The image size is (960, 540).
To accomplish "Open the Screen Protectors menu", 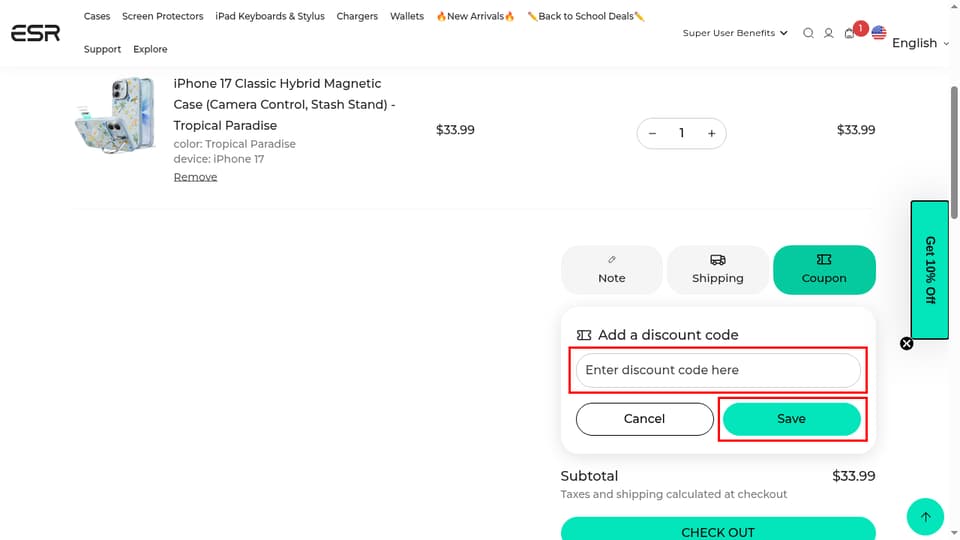I will (x=162, y=16).
